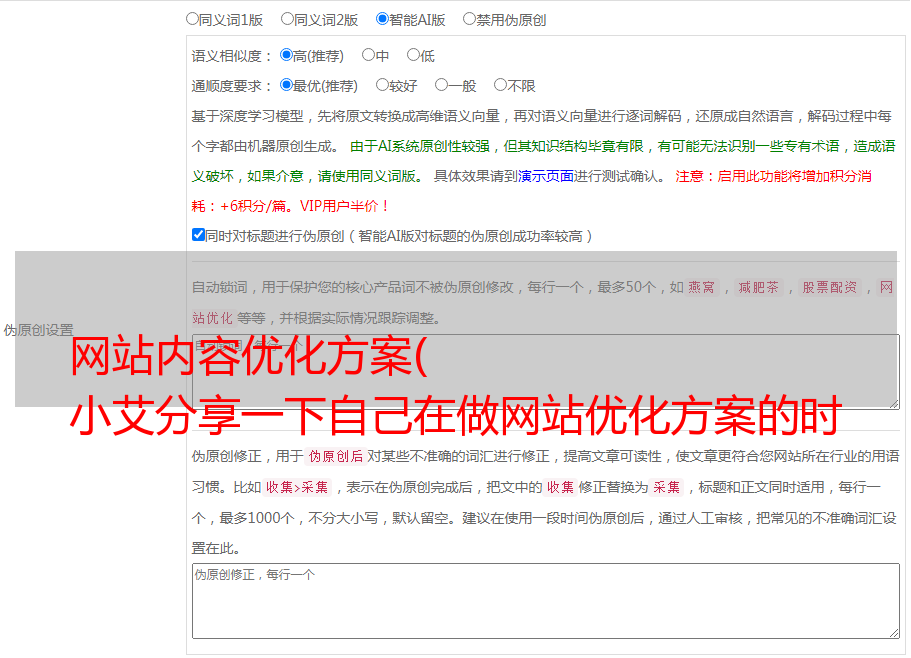
Task: Set 通顺度要求 to 较好
Action: (382, 85)
